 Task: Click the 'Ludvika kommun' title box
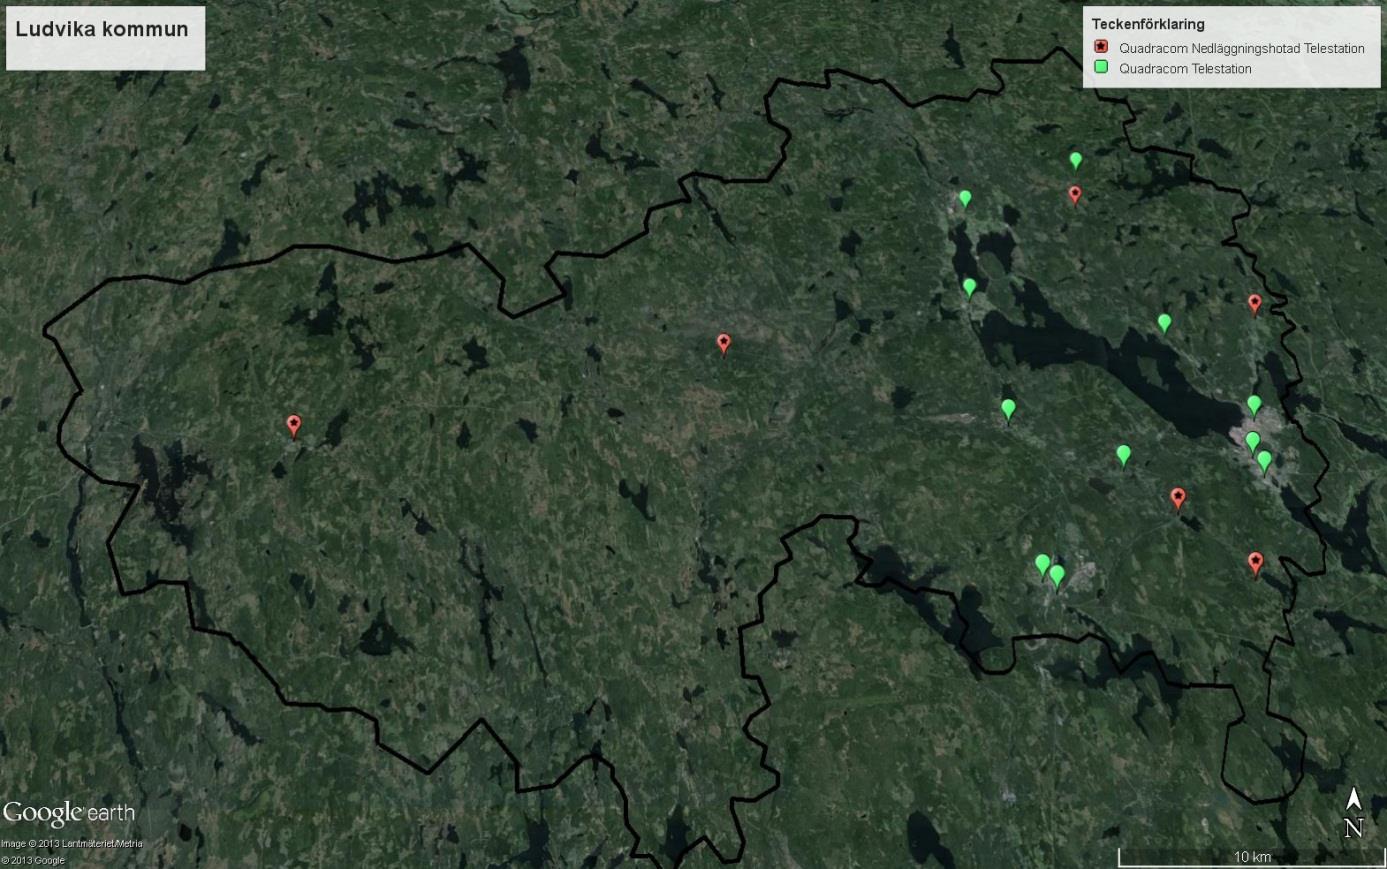tap(106, 38)
